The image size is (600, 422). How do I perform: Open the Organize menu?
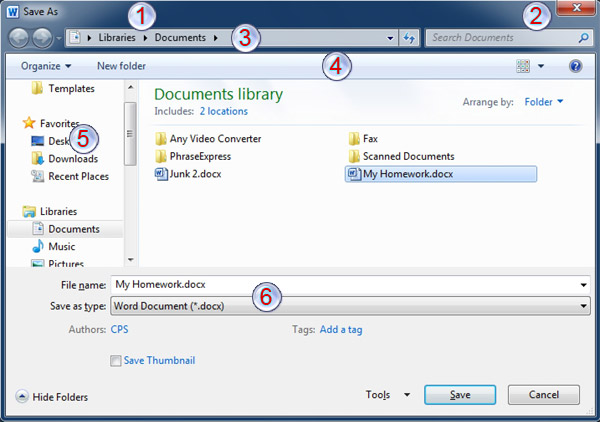45,66
